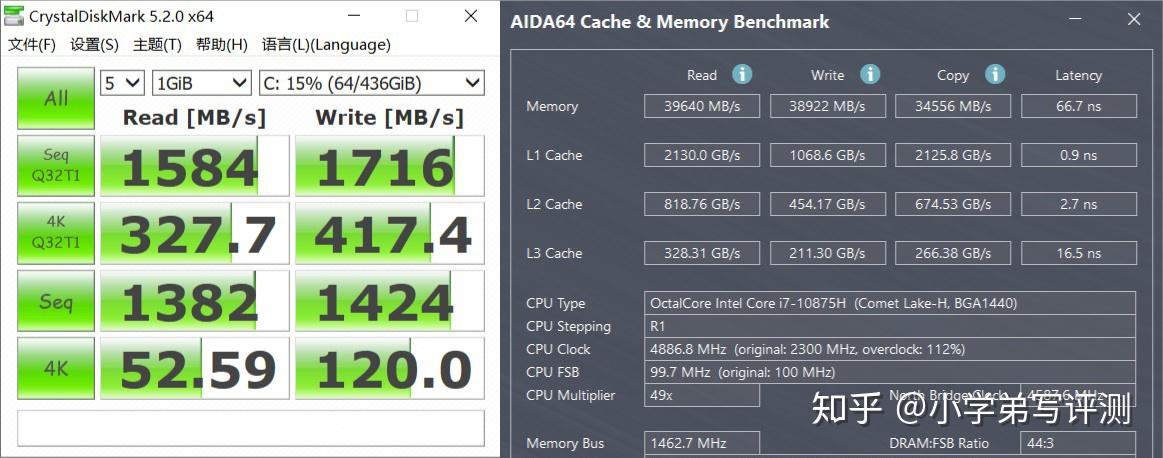Close the CrystalDiskMark window
Image resolution: width=1163 pixels, height=458 pixels.
point(471,16)
